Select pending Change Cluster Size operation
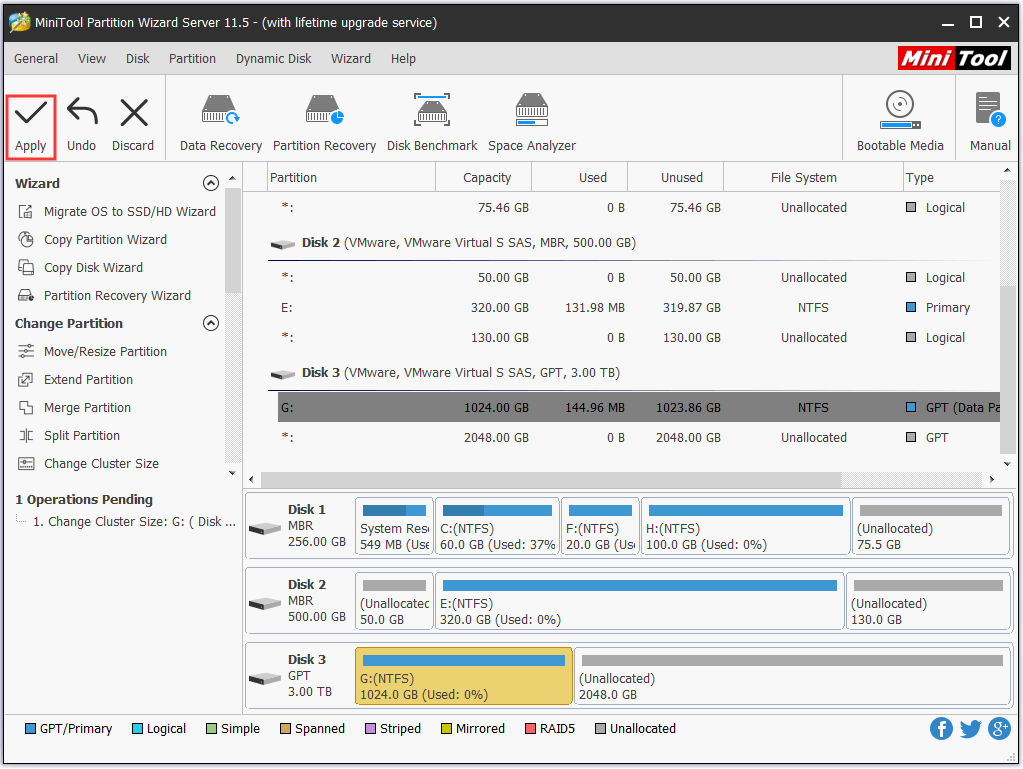Viewport: 1023px width, 769px height. [134, 522]
